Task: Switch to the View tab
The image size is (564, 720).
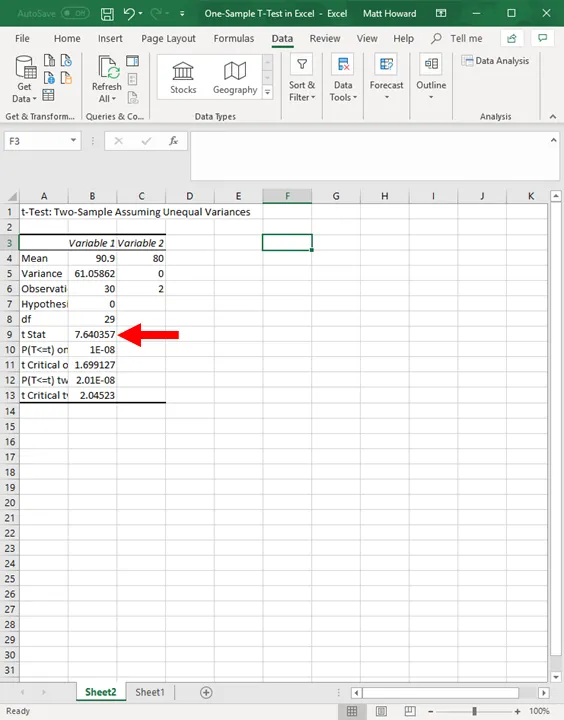Action: pos(367,39)
